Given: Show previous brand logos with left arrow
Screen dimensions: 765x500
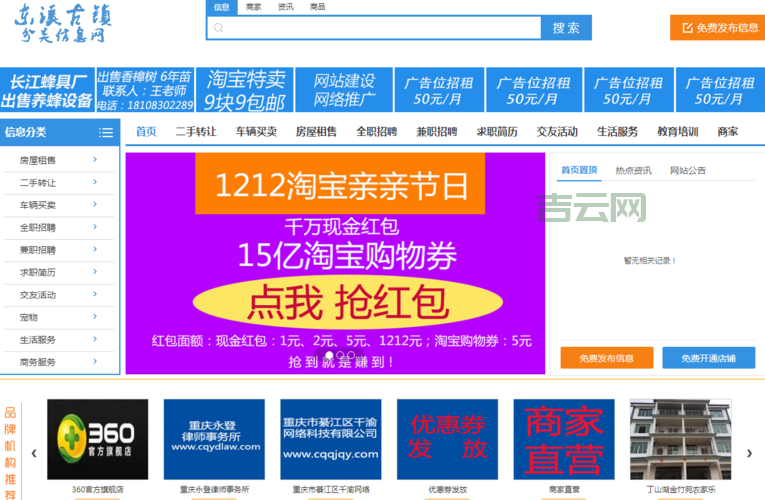Looking at the screenshot, I should 34,453.
